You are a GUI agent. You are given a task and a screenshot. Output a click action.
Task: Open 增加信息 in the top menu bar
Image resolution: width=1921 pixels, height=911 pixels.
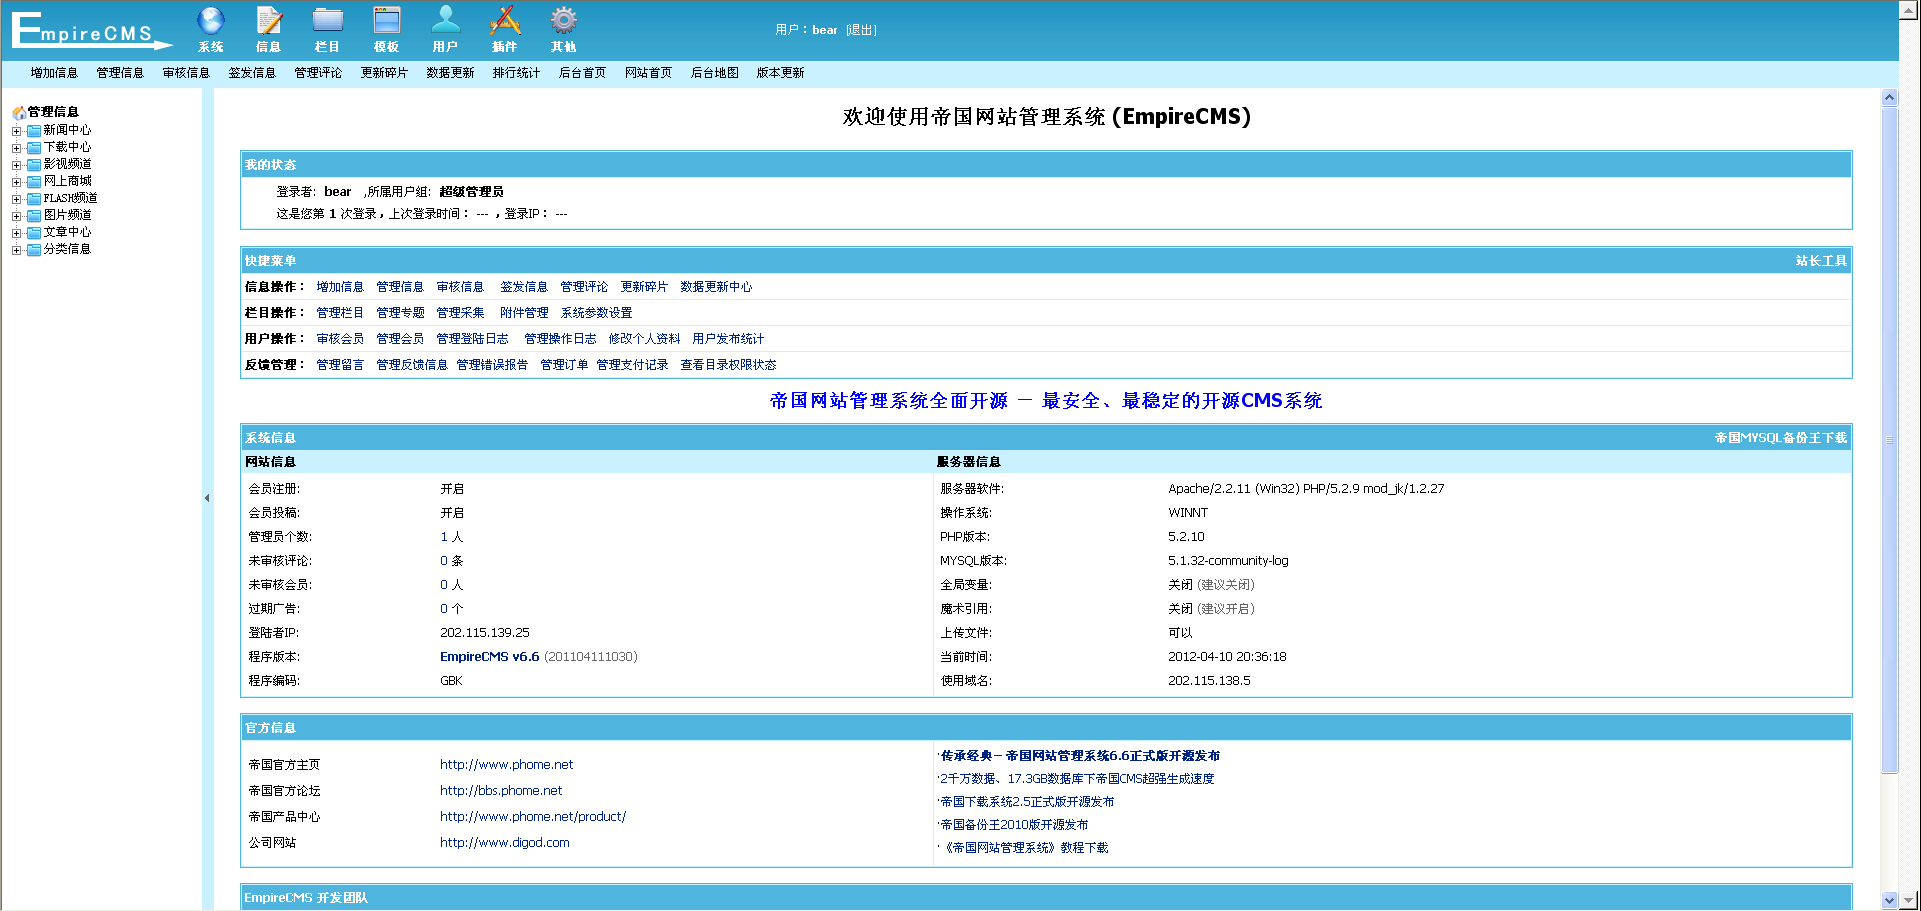coord(54,73)
